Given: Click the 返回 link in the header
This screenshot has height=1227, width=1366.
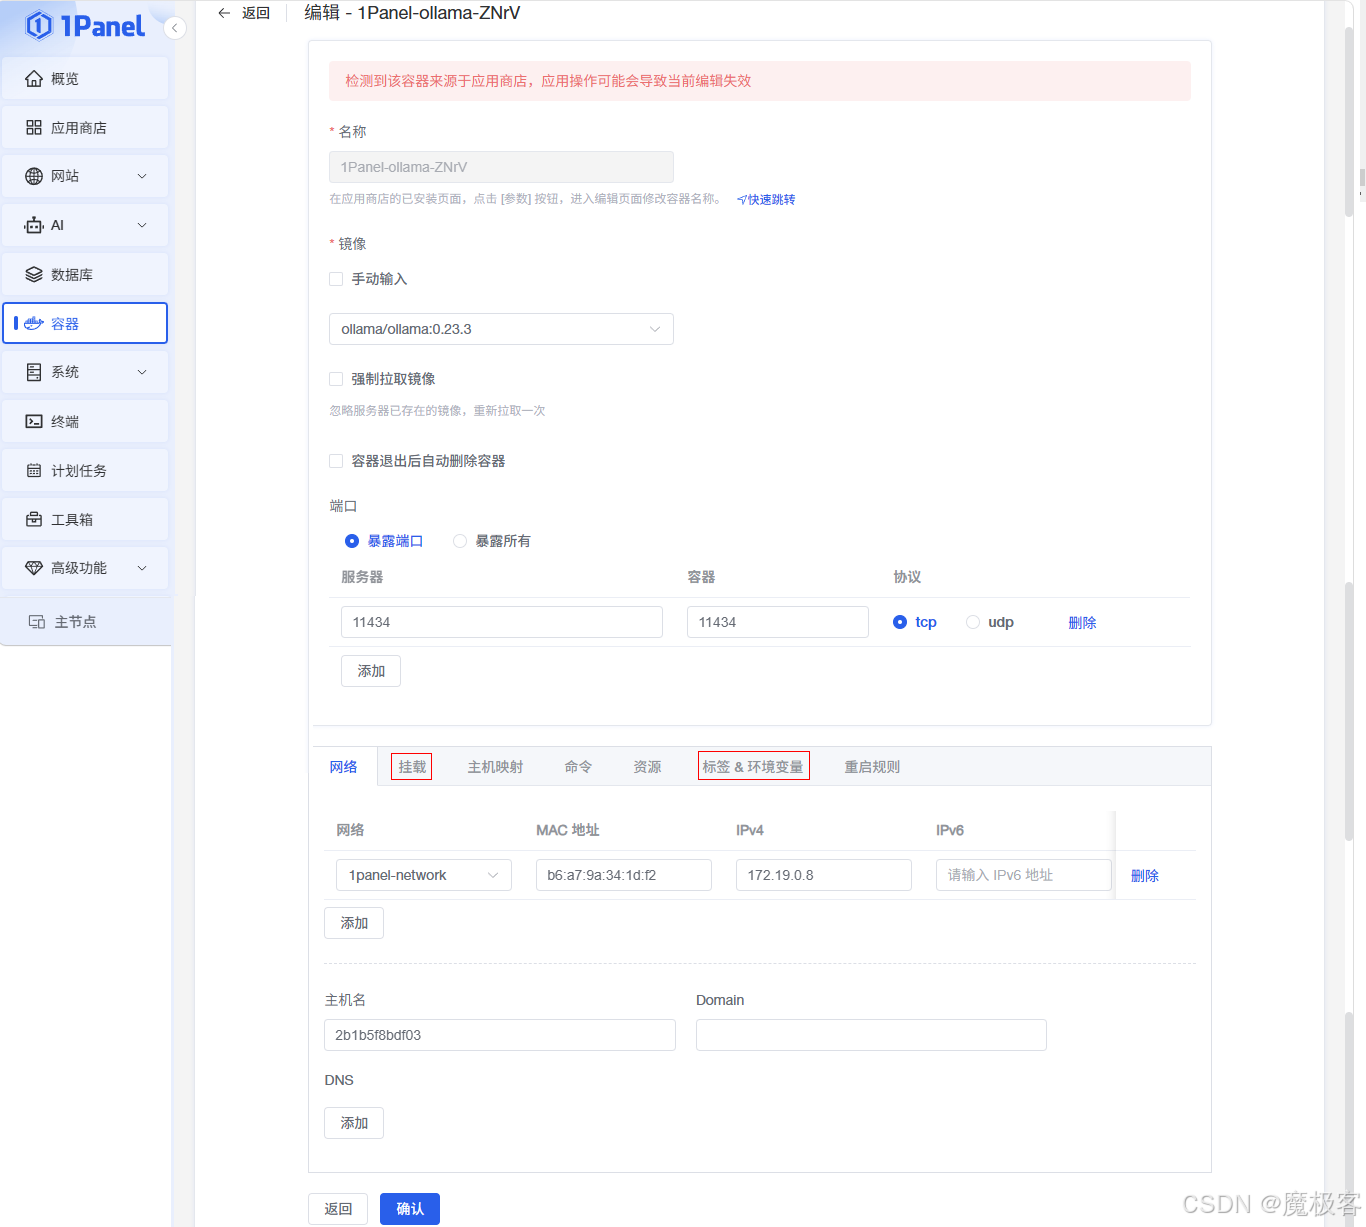Looking at the screenshot, I should tap(256, 13).
